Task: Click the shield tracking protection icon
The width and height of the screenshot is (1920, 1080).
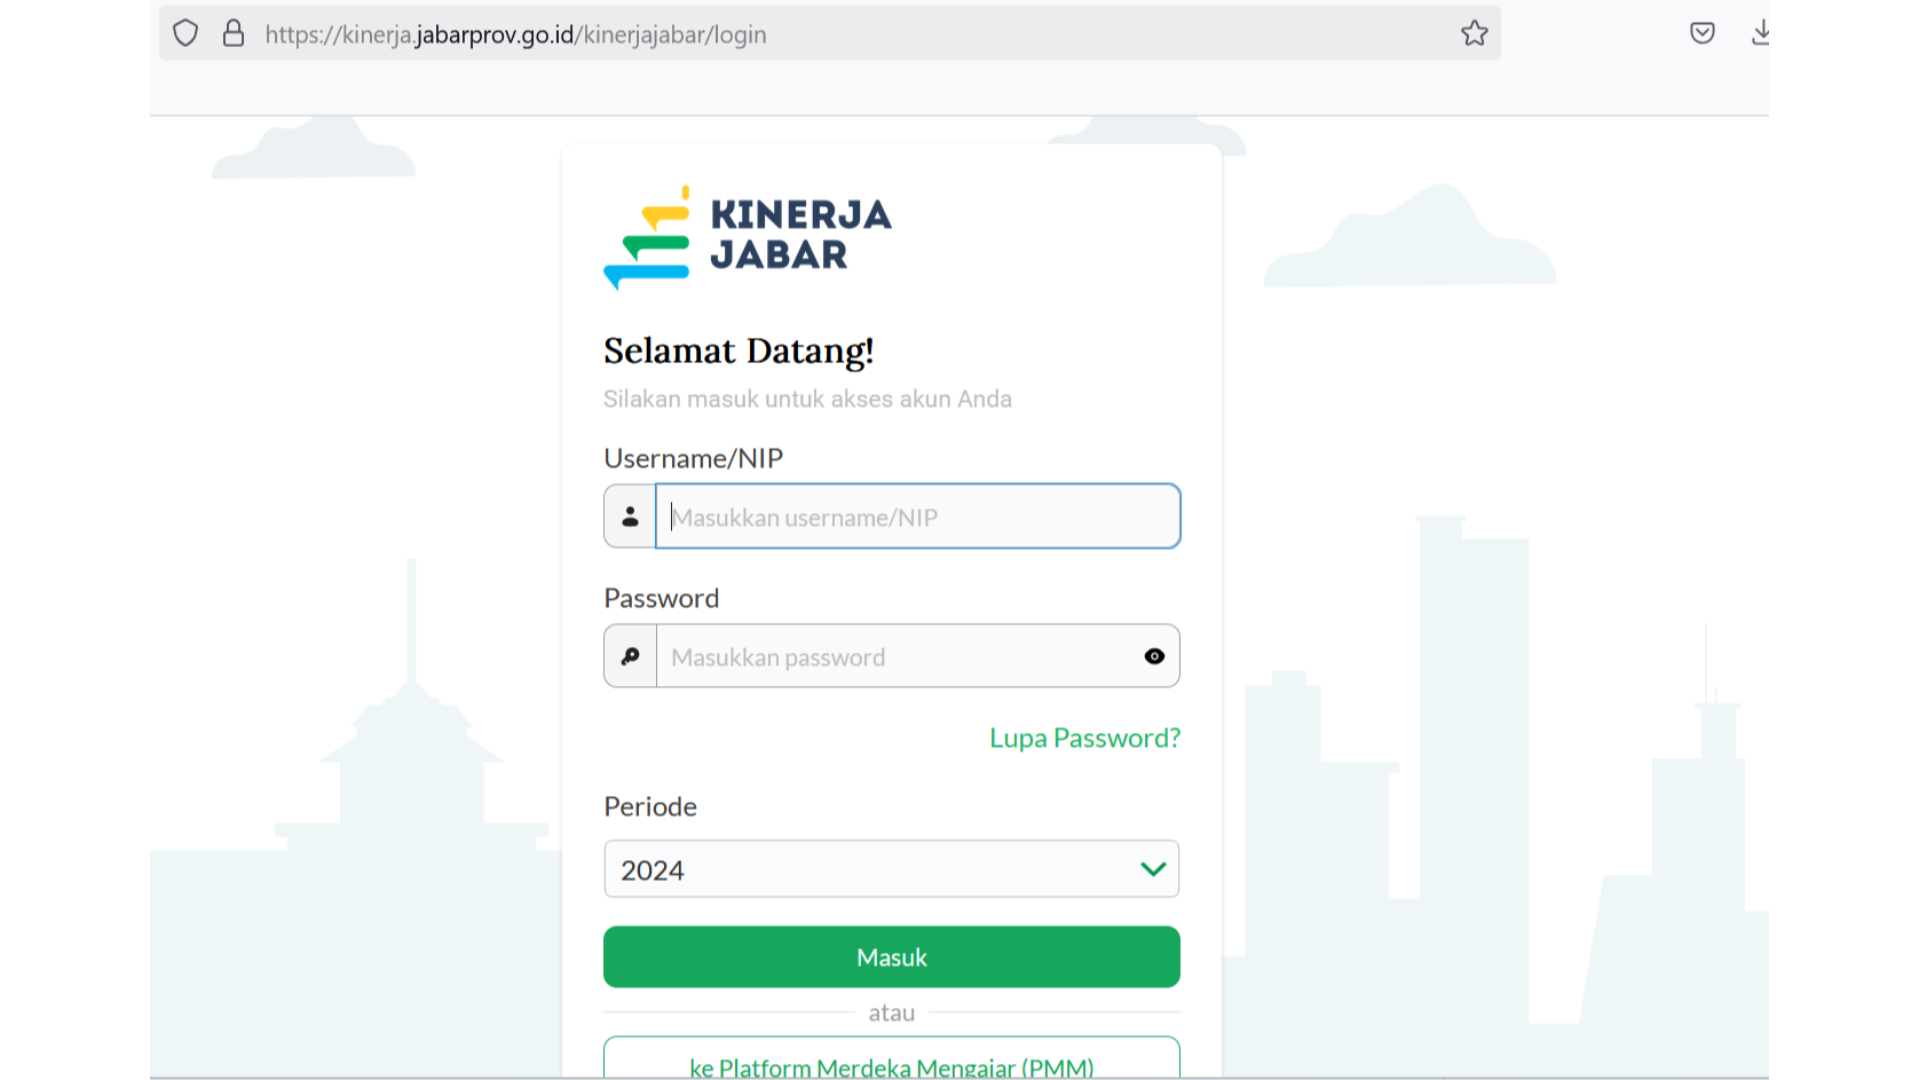Action: click(185, 34)
